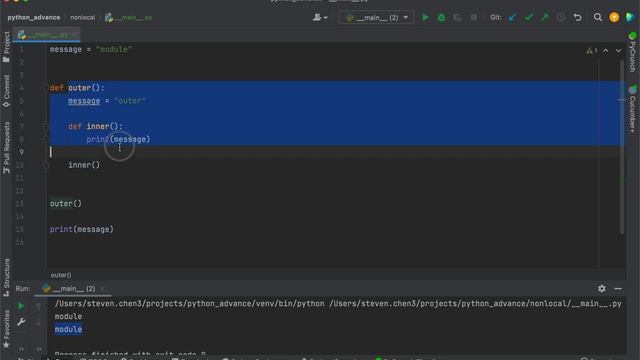Click the __main__.py breadcrumb in navigation bar

(129, 18)
